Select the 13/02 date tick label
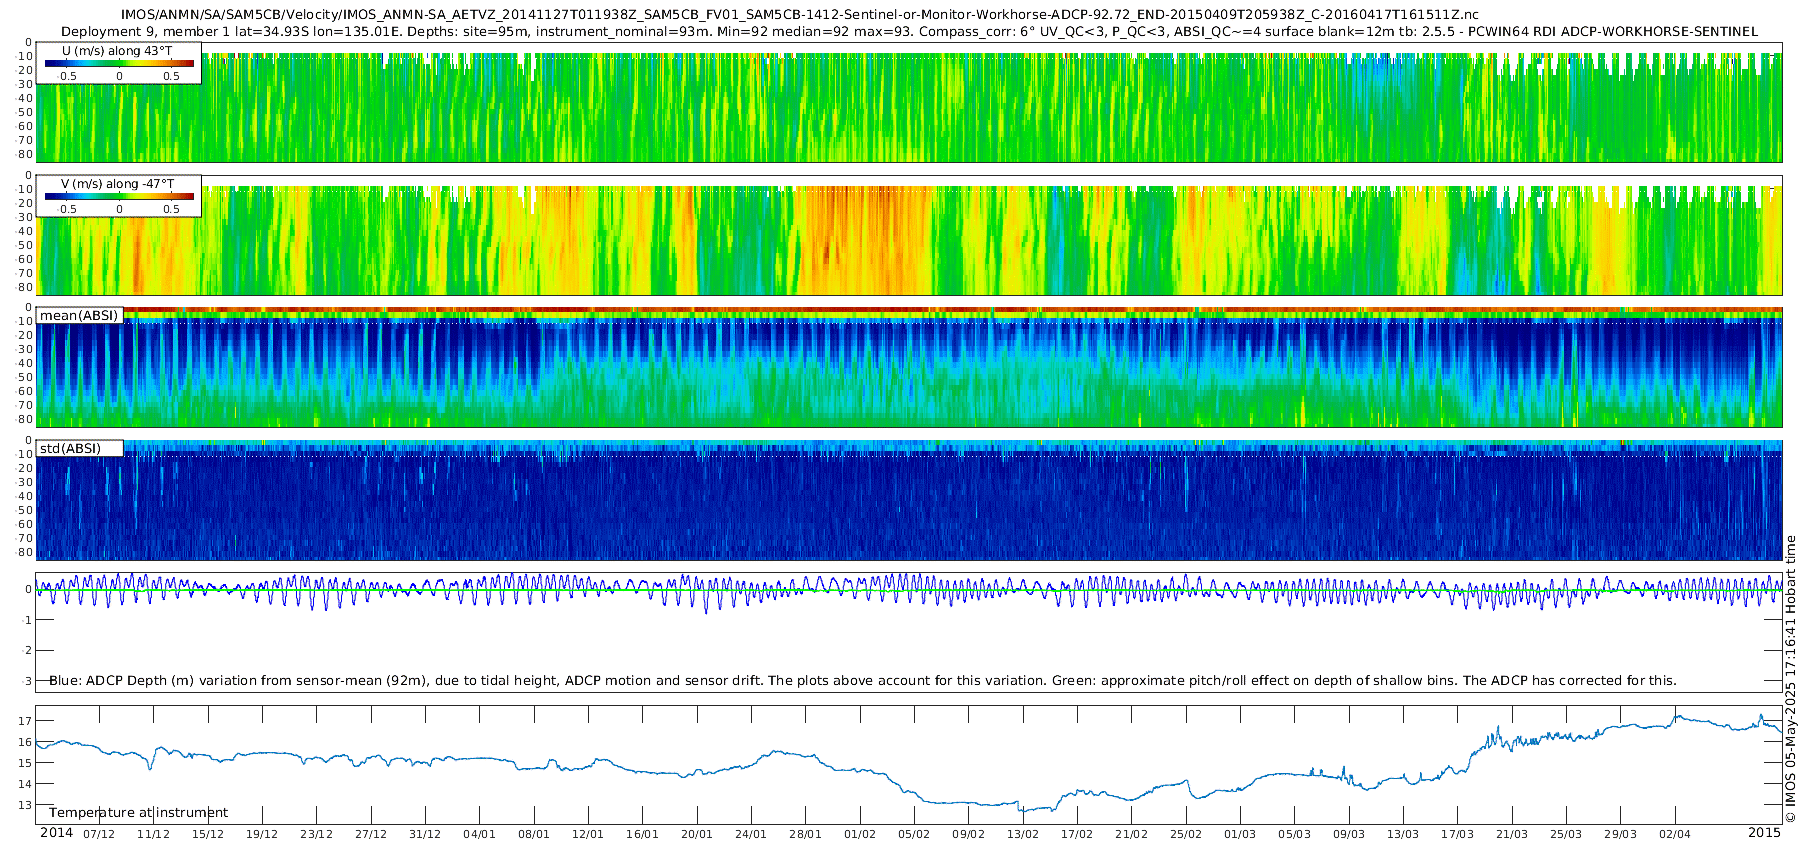 (1022, 834)
